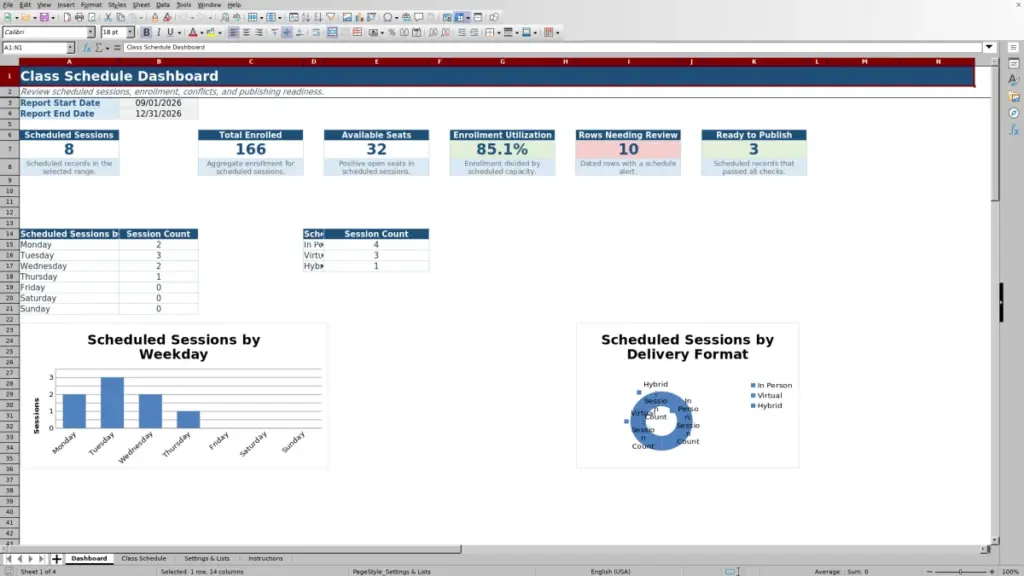Select the Scheduled Sessions by Weekday chart
The image size is (1024, 576).
click(174, 396)
